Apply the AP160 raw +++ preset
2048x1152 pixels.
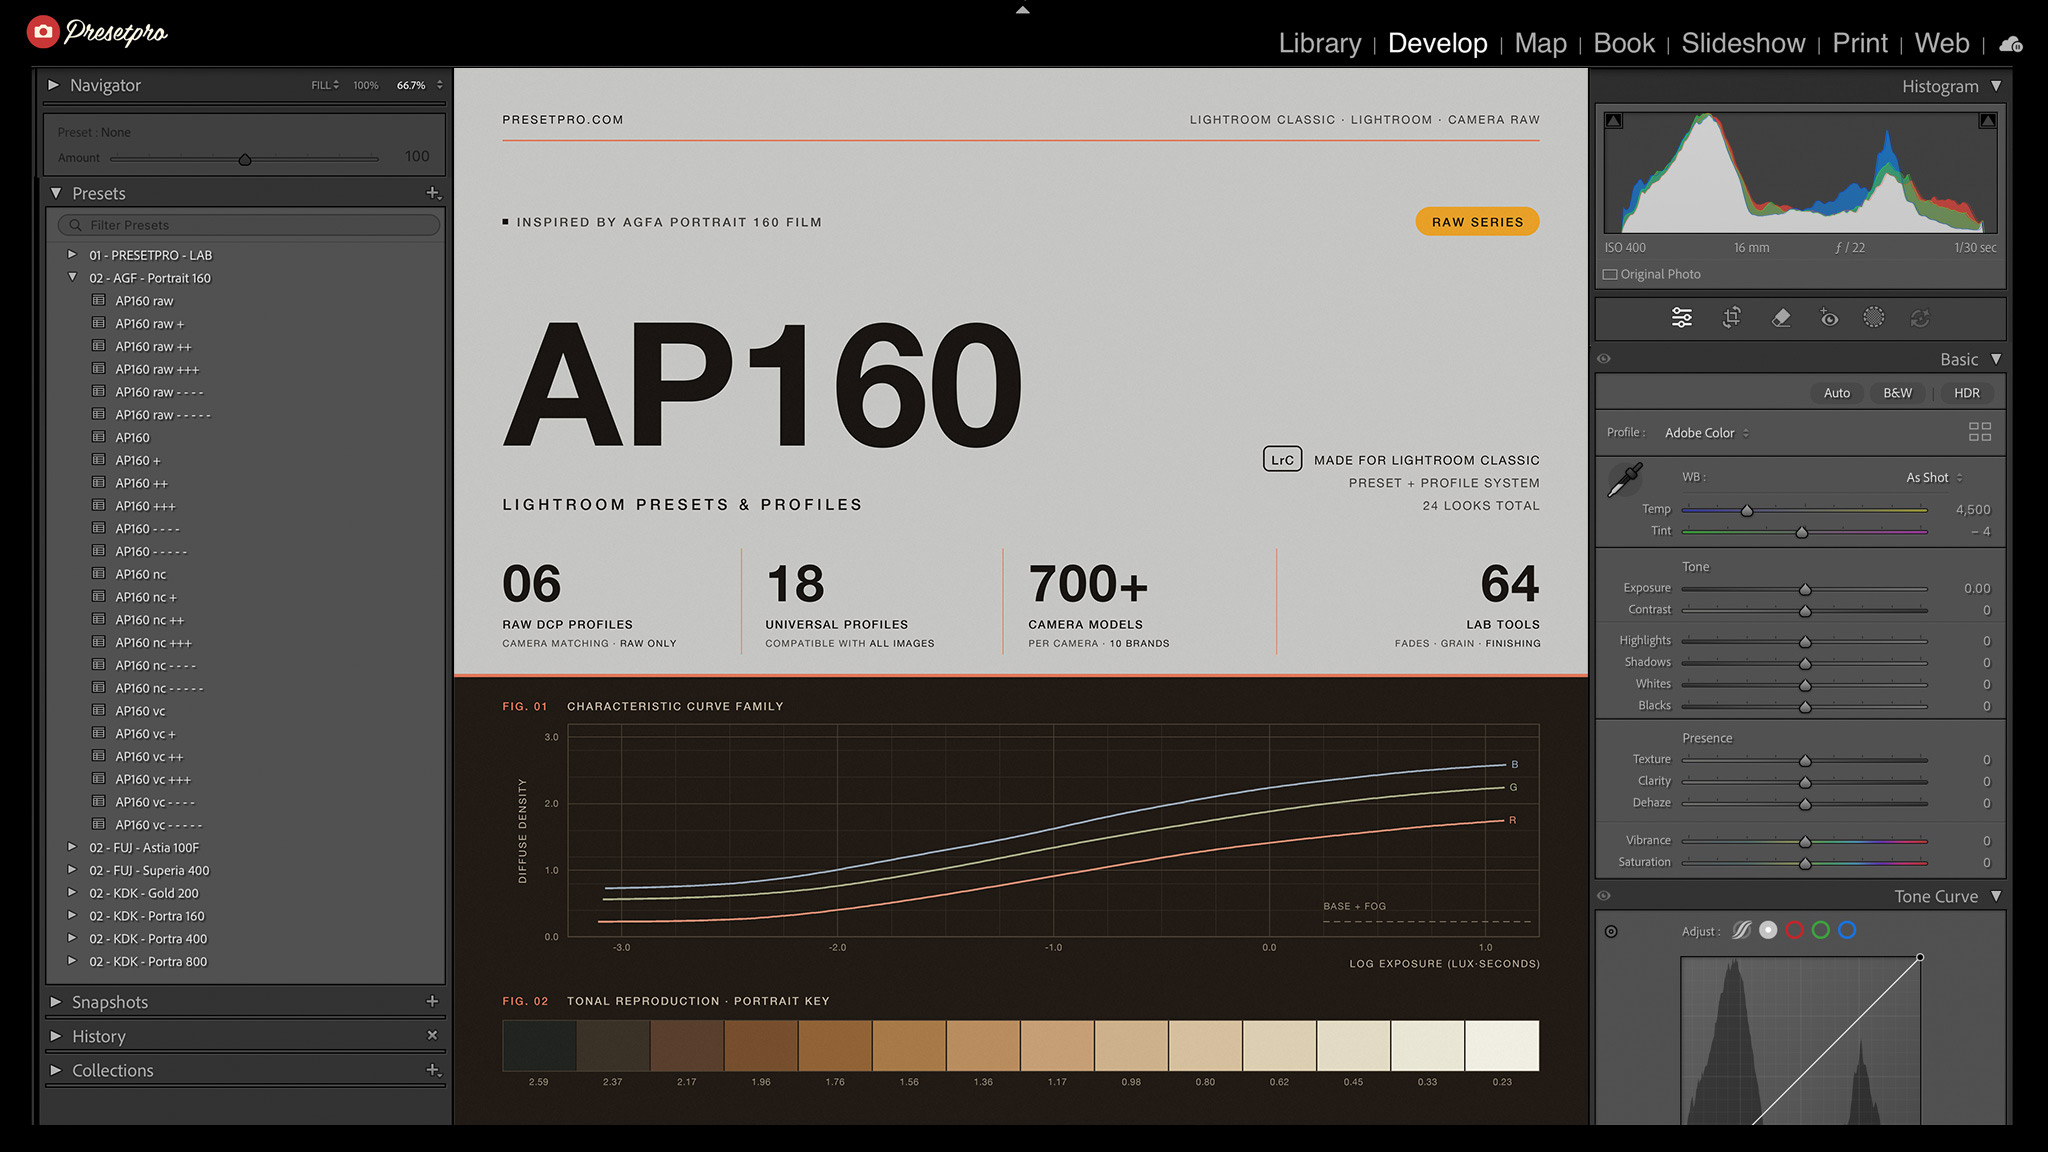[x=157, y=369]
